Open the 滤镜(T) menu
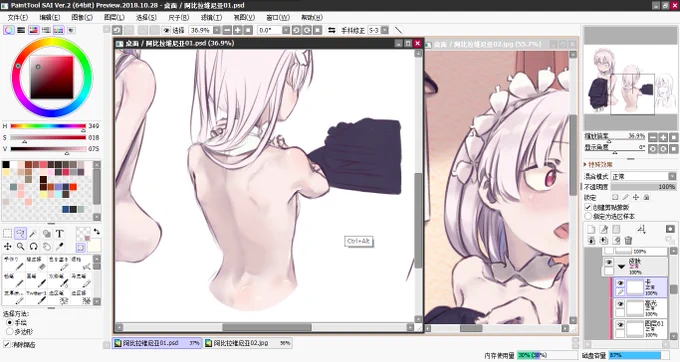Image resolution: width=680 pixels, height=362 pixels. pyautogui.click(x=211, y=17)
